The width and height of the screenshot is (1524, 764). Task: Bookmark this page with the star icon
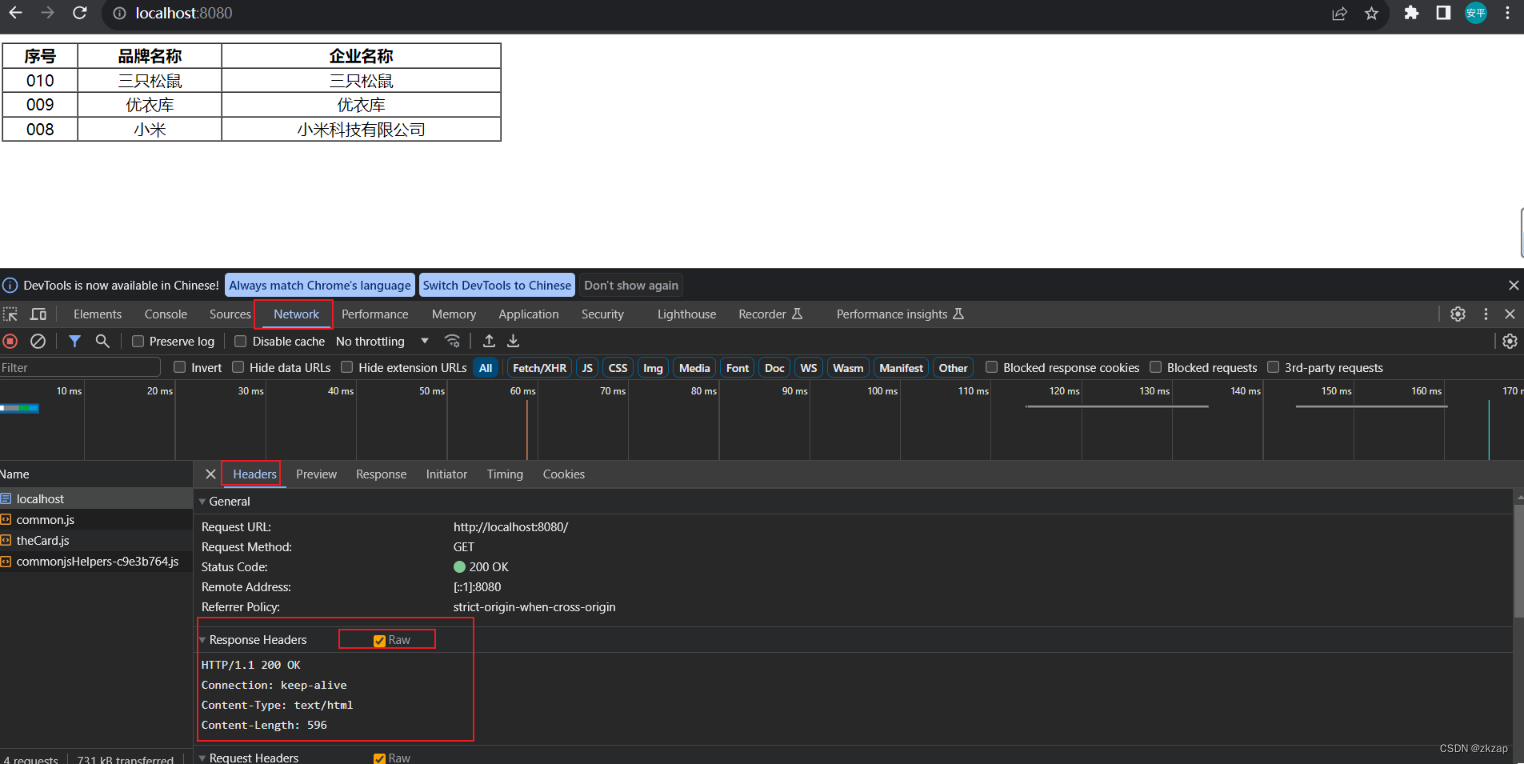[x=1371, y=13]
